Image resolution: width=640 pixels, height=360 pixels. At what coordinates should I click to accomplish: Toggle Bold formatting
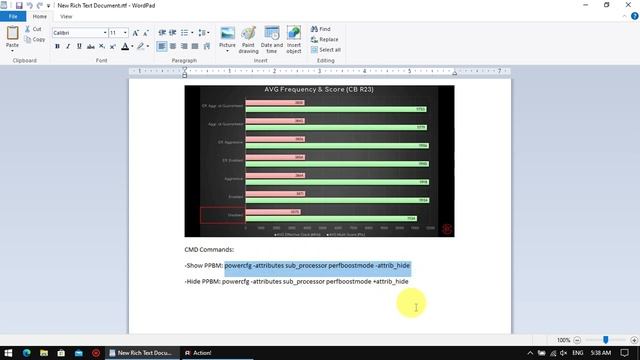point(57,46)
